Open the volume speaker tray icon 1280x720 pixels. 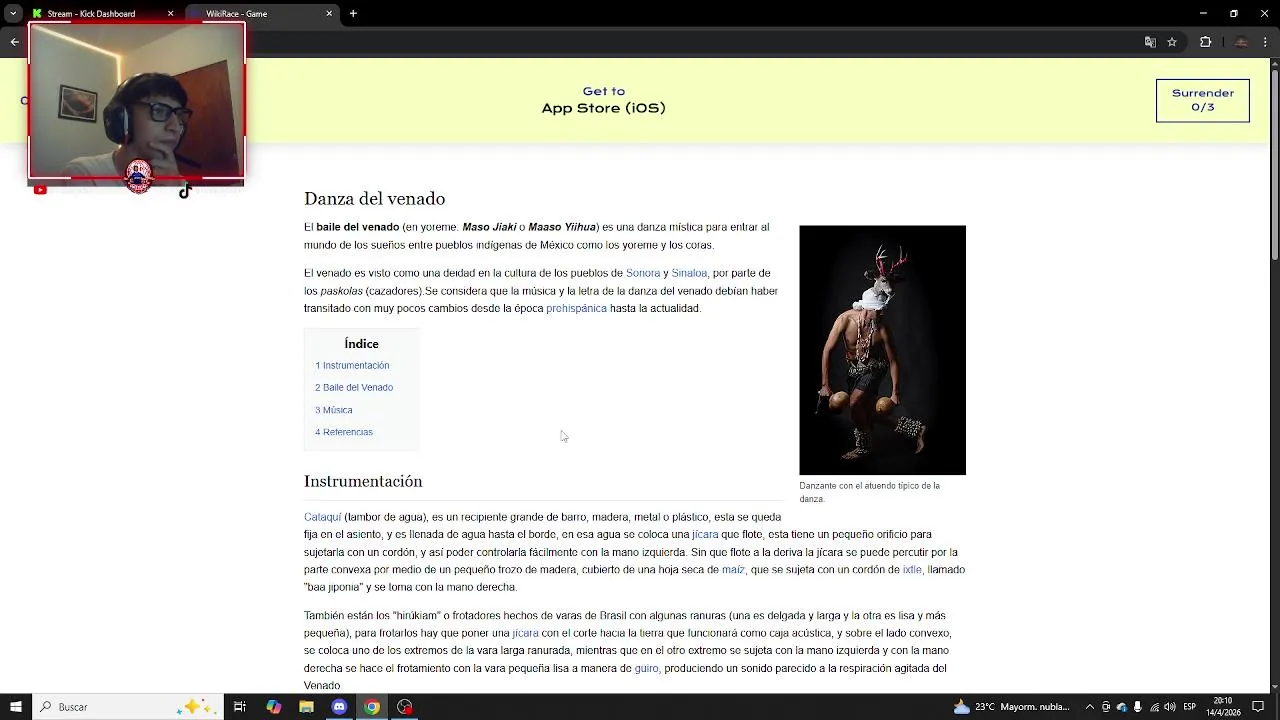tap(1170, 707)
